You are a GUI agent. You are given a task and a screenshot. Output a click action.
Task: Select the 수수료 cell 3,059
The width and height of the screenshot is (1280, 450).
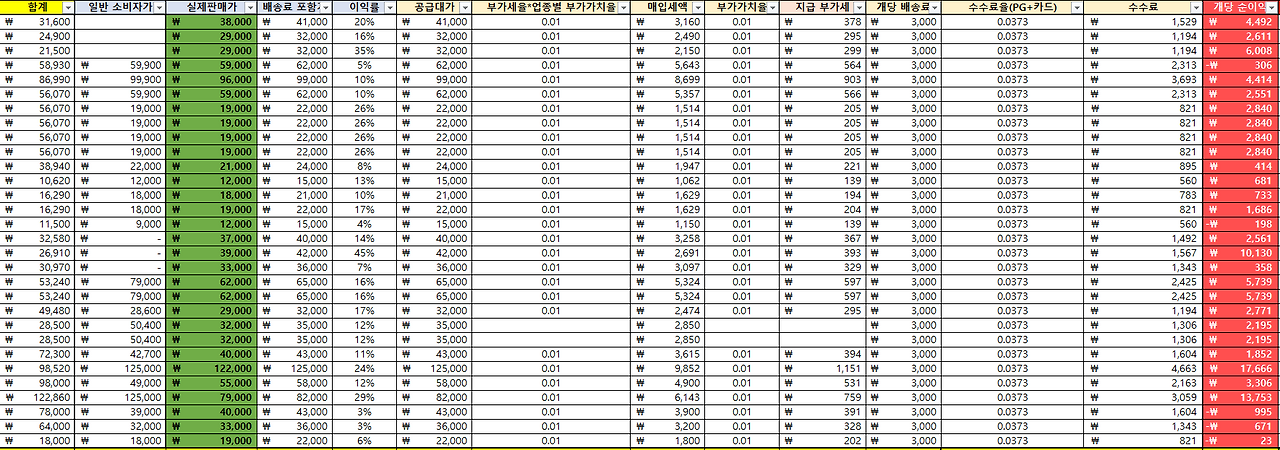[1143, 398]
